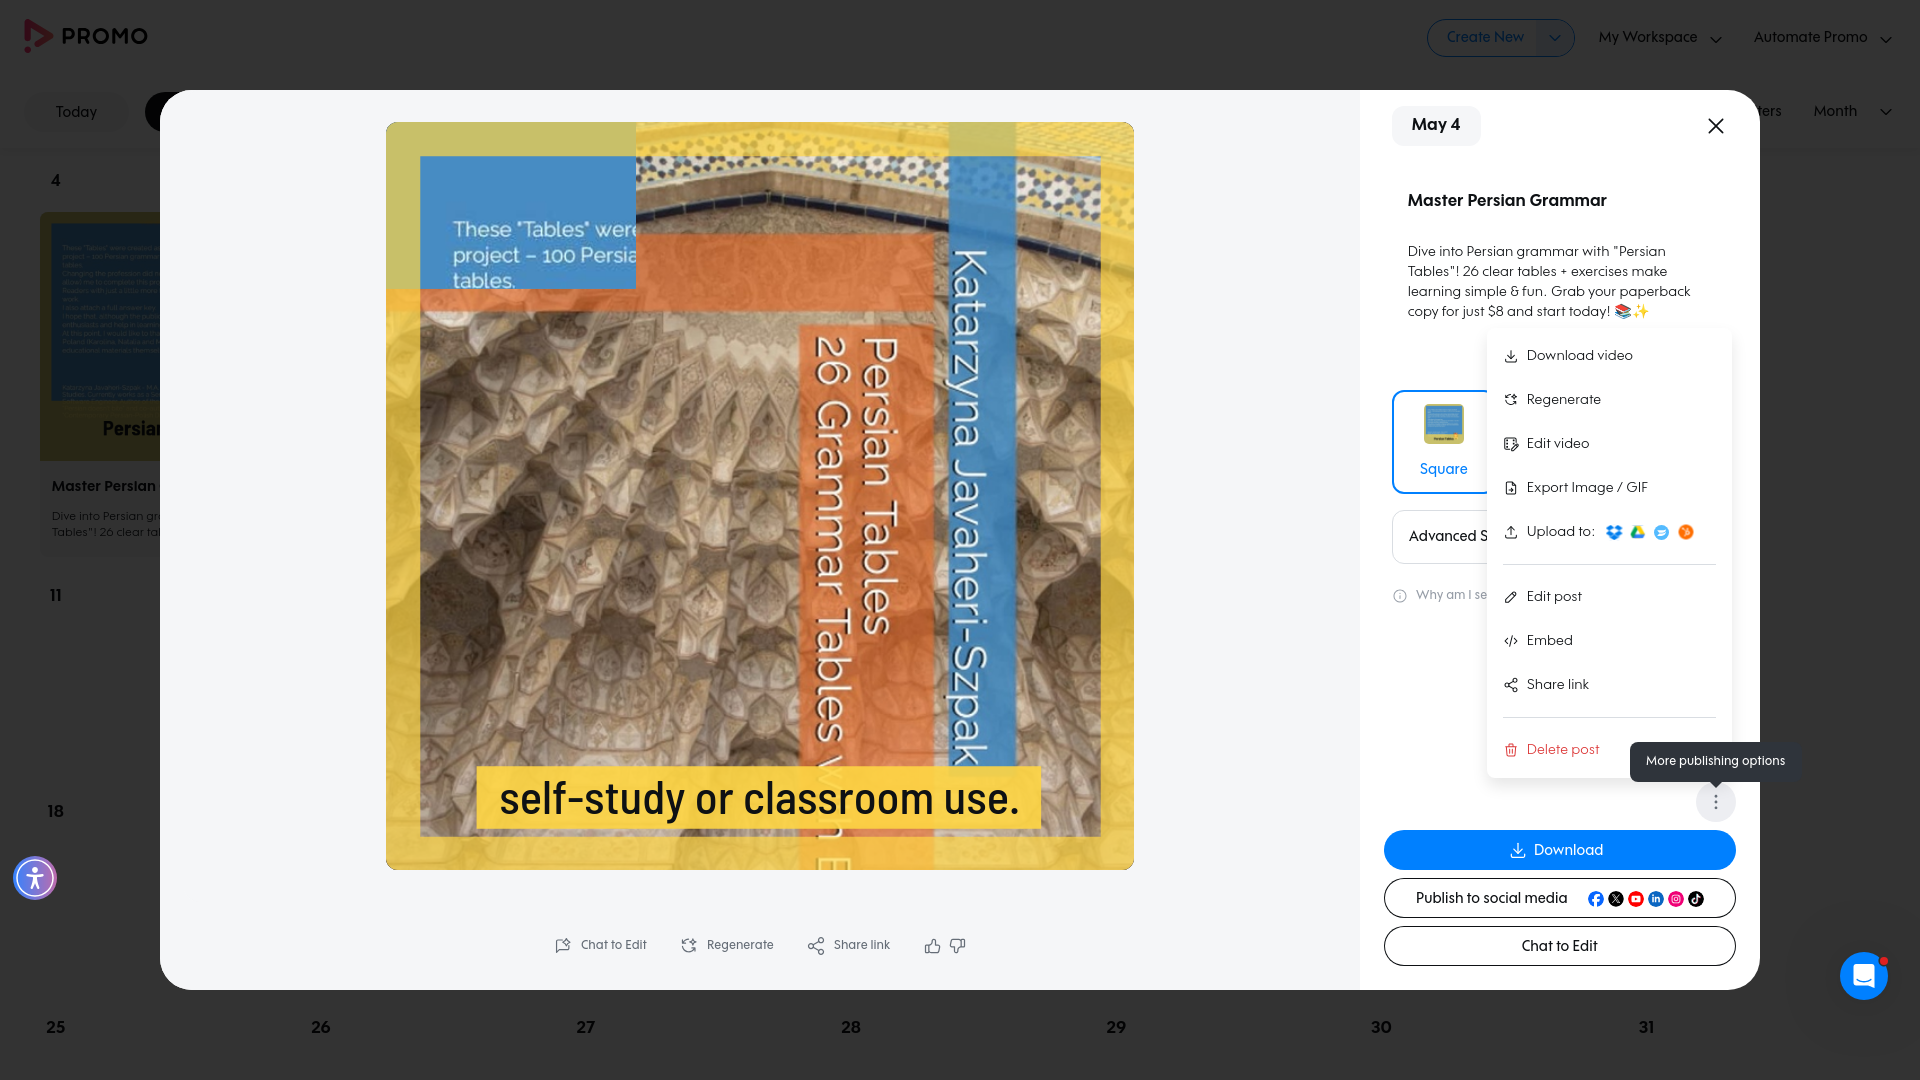Screen dimensions: 1920x1080
Task: Click the 'Master Persian Grammar' post title
Action: [x=1507, y=201]
